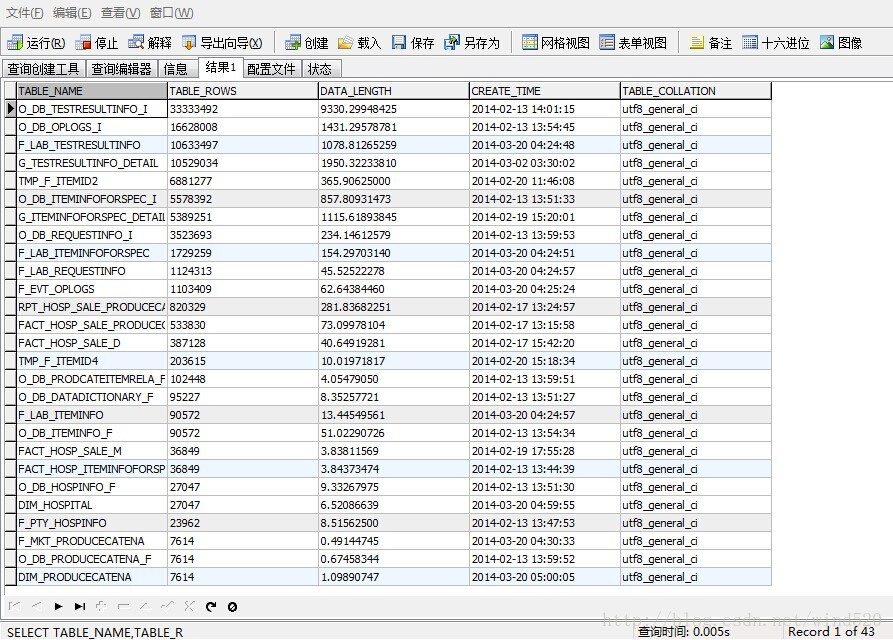Click the TMP_F_ITEMID2 cell

point(92,181)
